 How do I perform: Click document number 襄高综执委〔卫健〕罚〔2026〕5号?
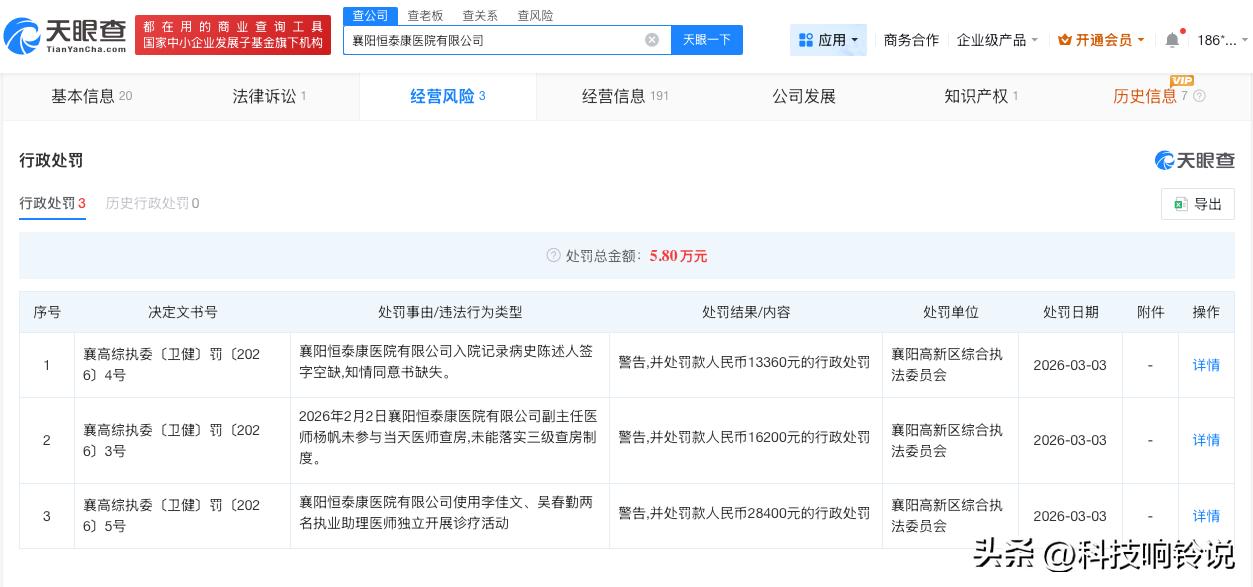pos(172,515)
